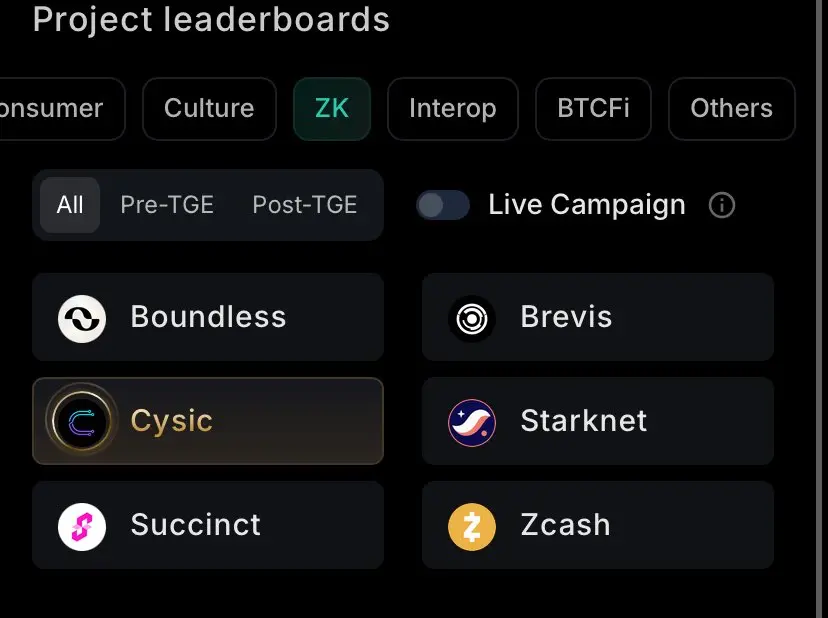Filter projects by Pre-TGE
Screen dimensions: 828x618
(167, 205)
